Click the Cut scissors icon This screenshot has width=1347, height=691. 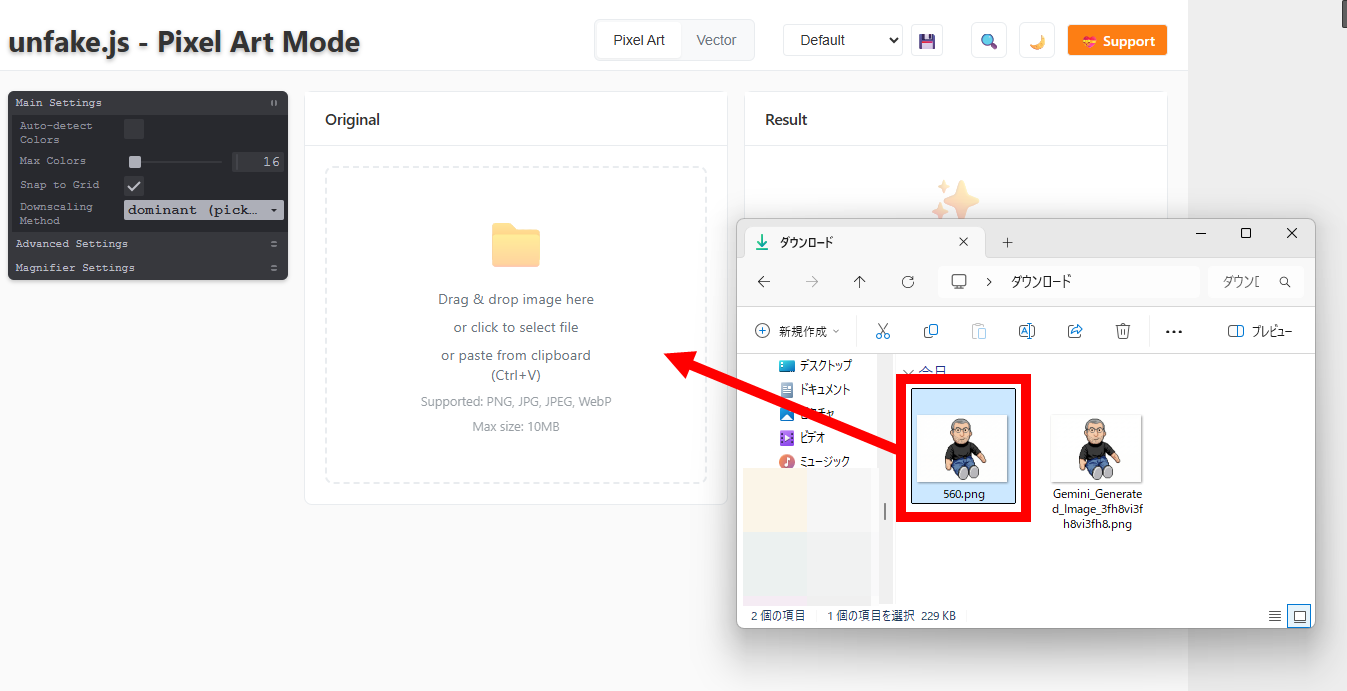pyautogui.click(x=883, y=331)
